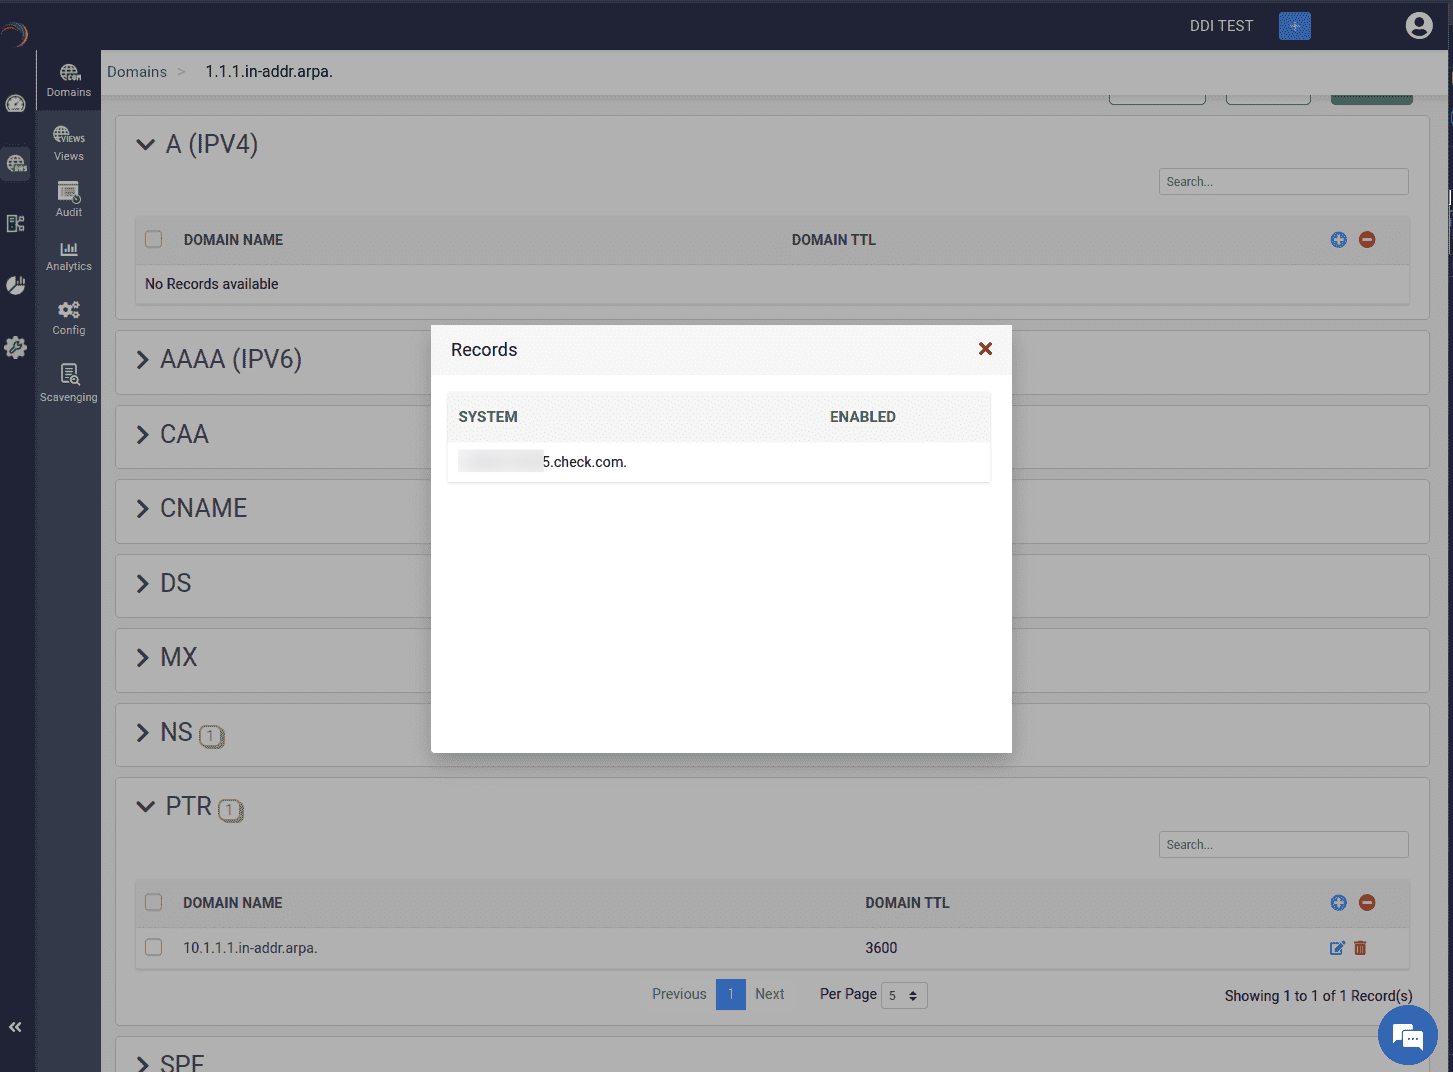Screen dimensions: 1453x1072
Task: Open the Config sidebar item
Action: pyautogui.click(x=68, y=317)
